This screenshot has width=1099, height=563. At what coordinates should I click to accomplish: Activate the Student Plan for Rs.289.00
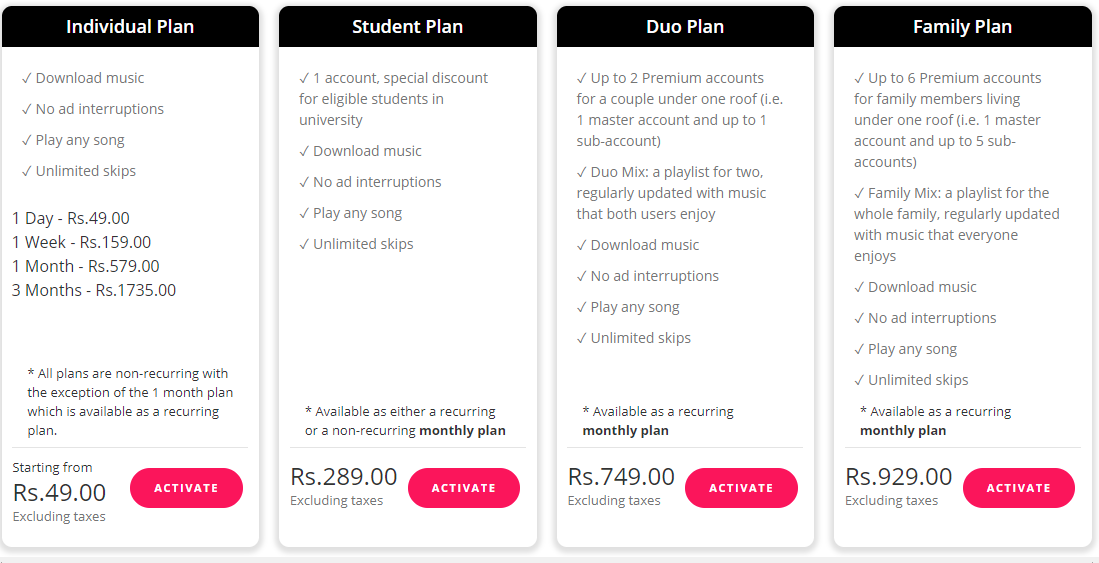tap(464, 488)
